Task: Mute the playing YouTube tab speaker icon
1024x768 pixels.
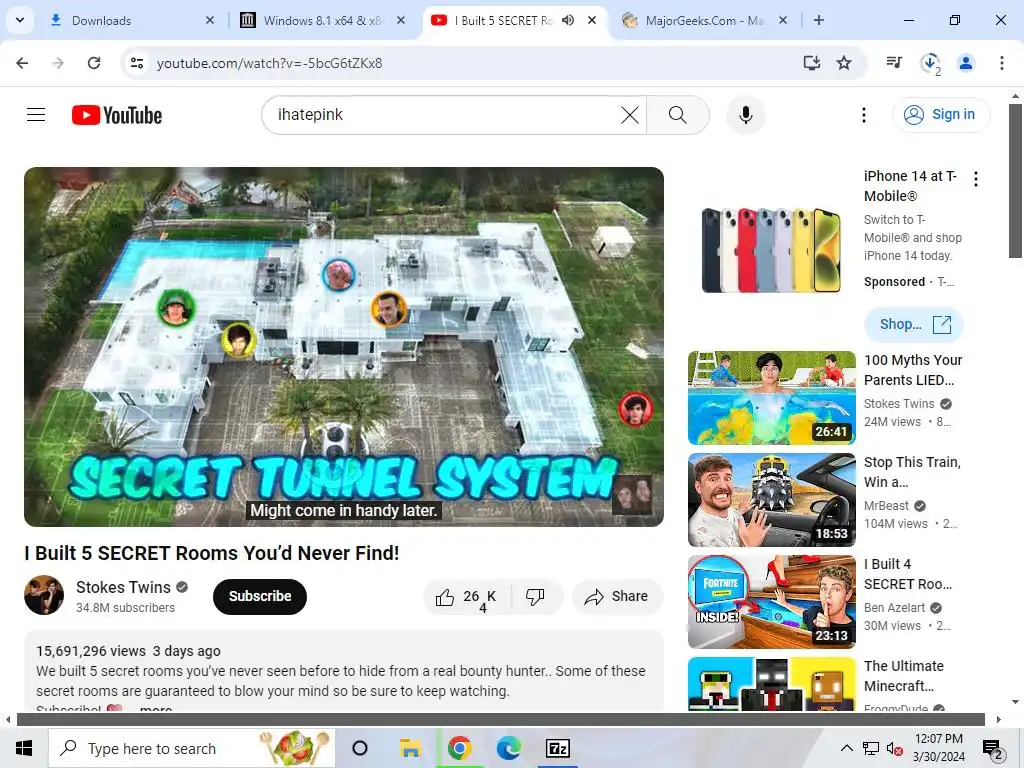Action: point(568,20)
